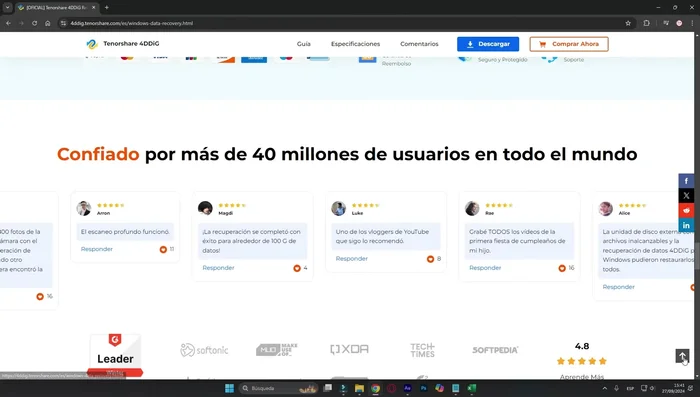This screenshot has height=397, width=700.
Task: Open the Especificaciones navigation item
Action: click(x=355, y=44)
